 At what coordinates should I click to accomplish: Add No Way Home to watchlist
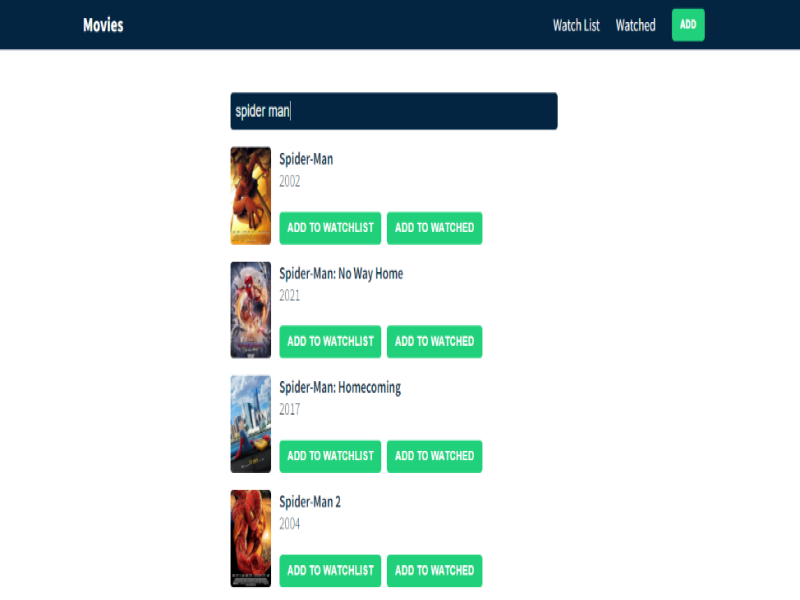330,341
